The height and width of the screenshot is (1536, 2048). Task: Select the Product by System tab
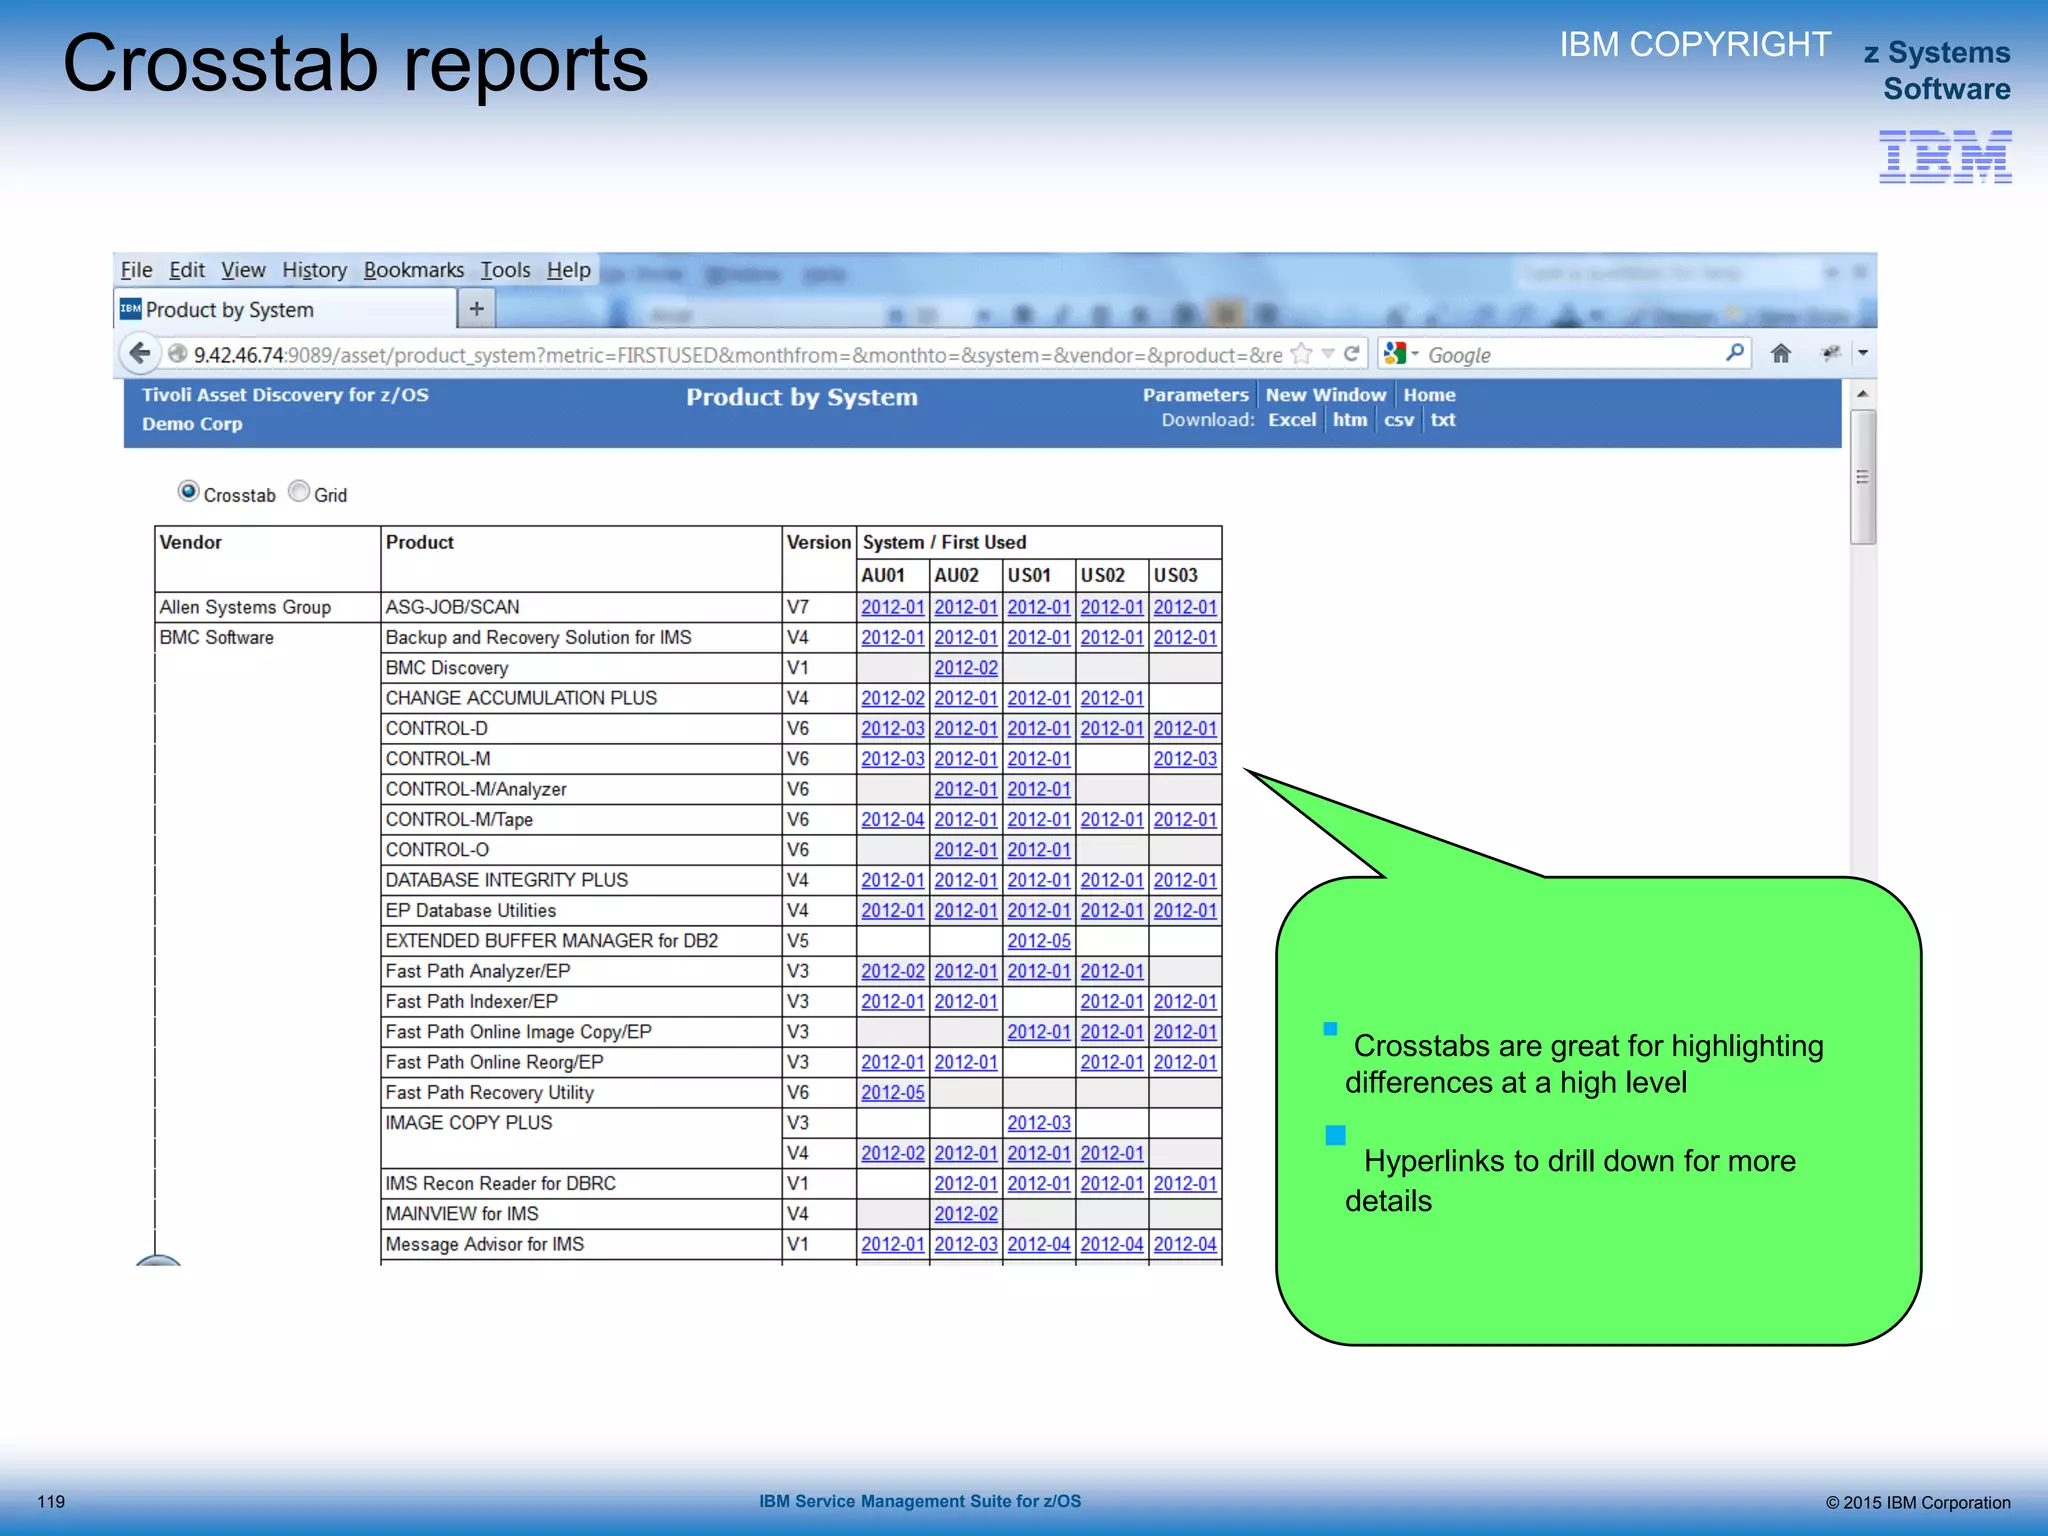coord(285,310)
